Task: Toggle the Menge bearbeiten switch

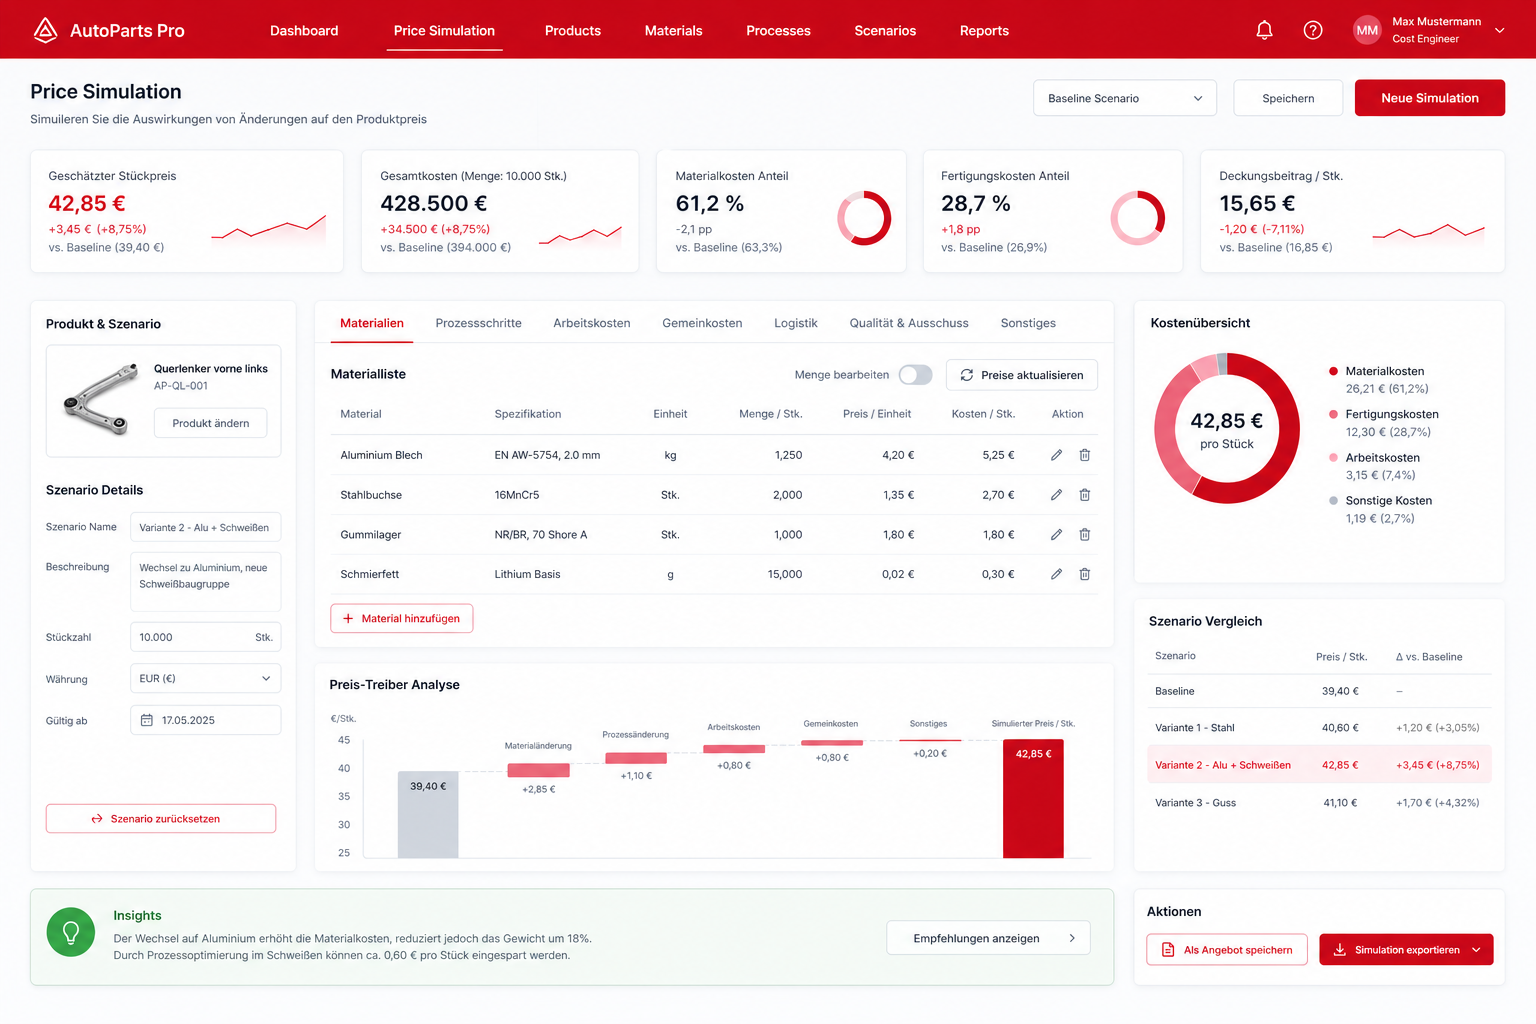Action: point(915,375)
